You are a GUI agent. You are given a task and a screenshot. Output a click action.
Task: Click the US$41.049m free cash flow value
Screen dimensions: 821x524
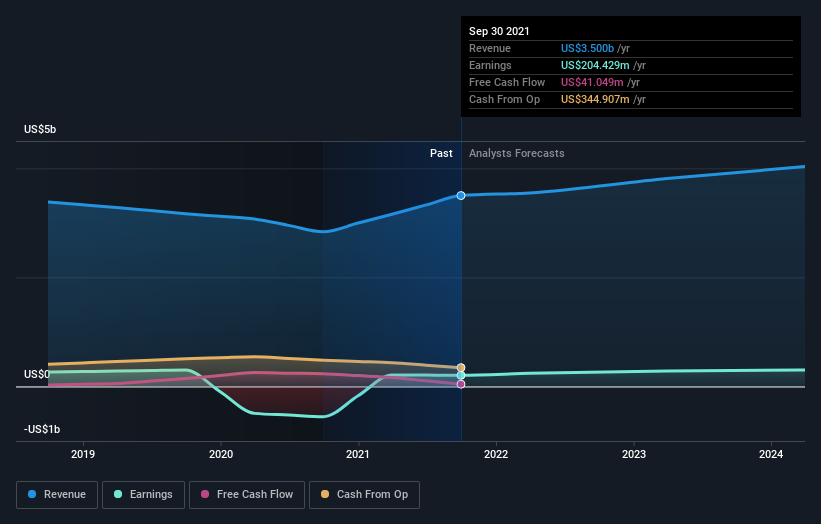tap(592, 82)
